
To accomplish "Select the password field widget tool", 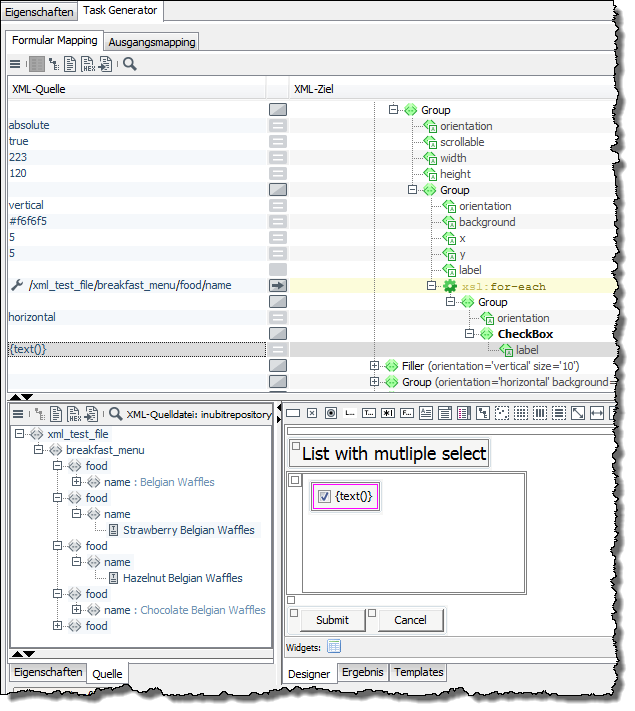I will pyautogui.click(x=388, y=413).
